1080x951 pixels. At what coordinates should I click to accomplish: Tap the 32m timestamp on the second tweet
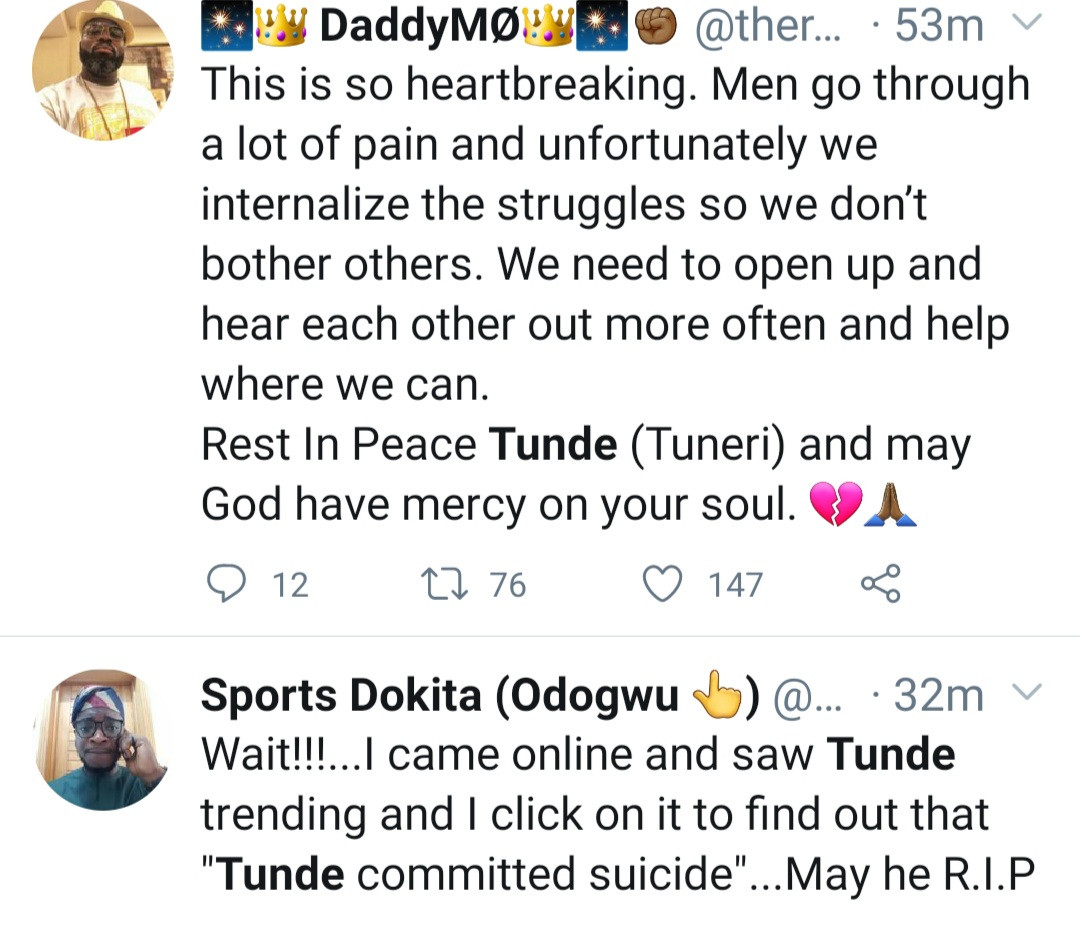tap(938, 696)
